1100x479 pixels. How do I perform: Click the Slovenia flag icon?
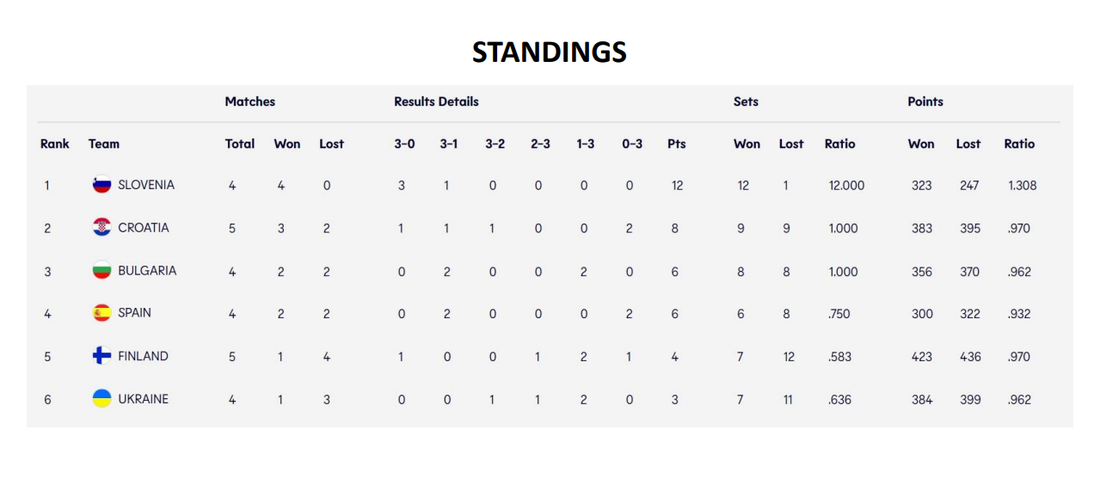[x=101, y=185]
